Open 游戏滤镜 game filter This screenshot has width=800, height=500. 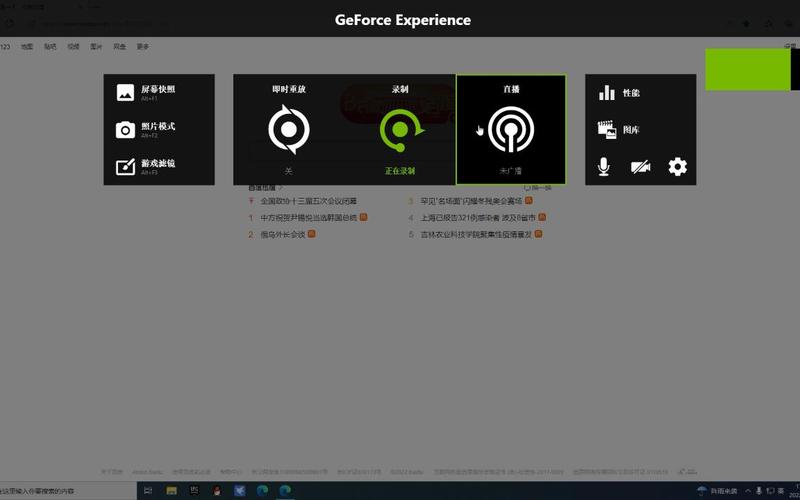[147, 167]
